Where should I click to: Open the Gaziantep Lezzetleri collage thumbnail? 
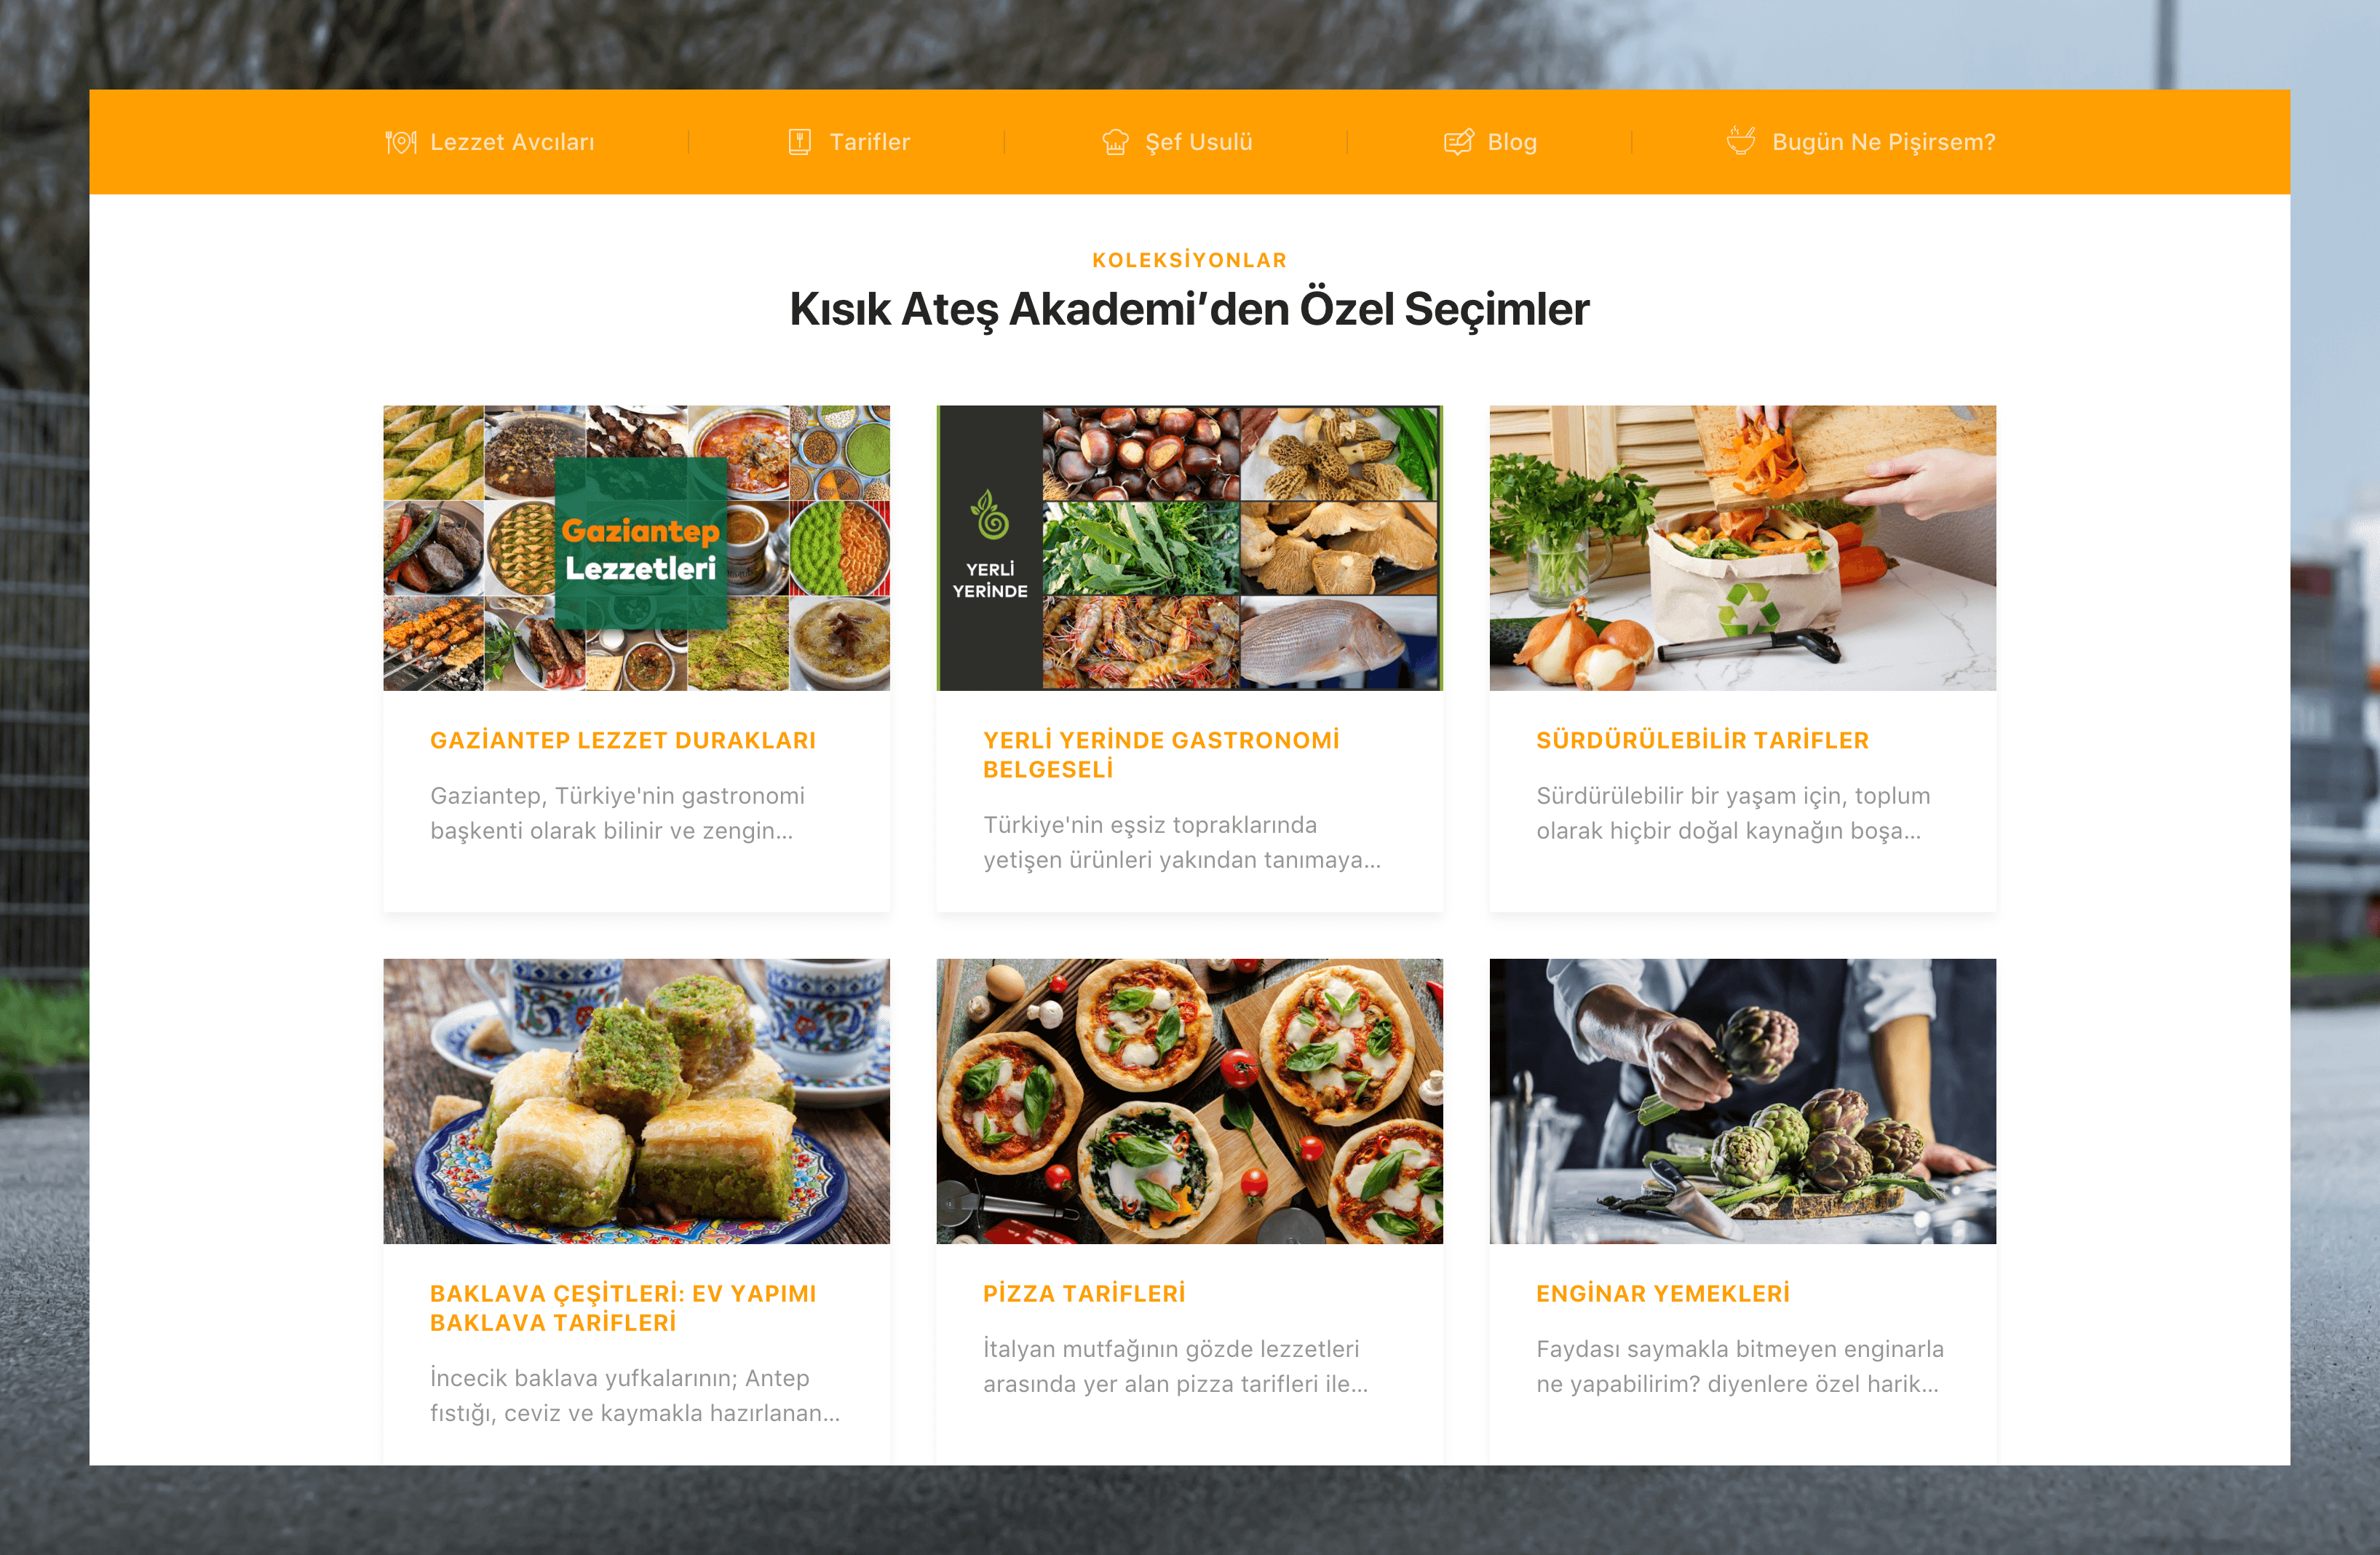(x=636, y=548)
